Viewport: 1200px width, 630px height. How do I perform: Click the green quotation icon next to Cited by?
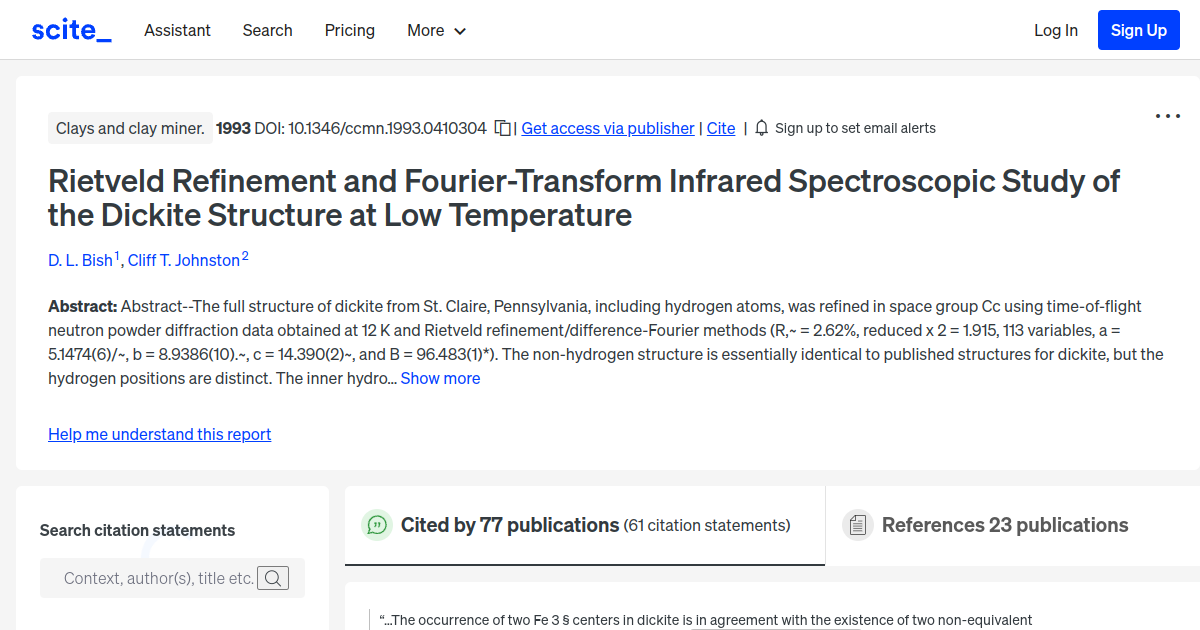[376, 524]
